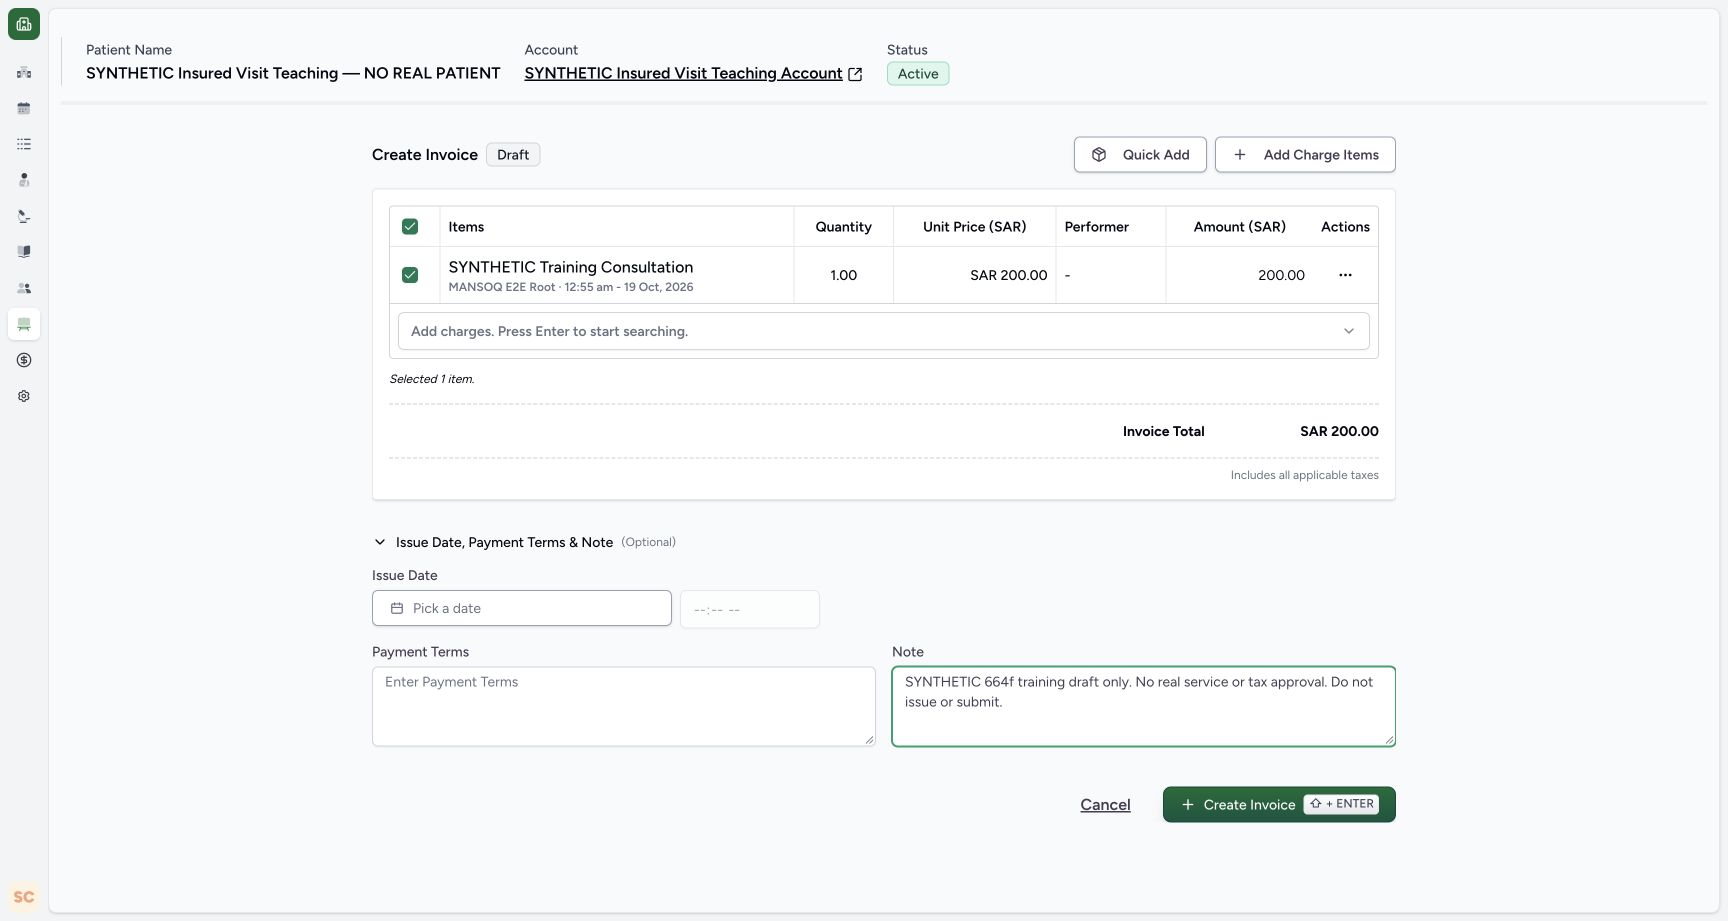Viewport: 1728px width, 921px height.
Task: Click the Create Invoice submit button
Action: pos(1279,805)
